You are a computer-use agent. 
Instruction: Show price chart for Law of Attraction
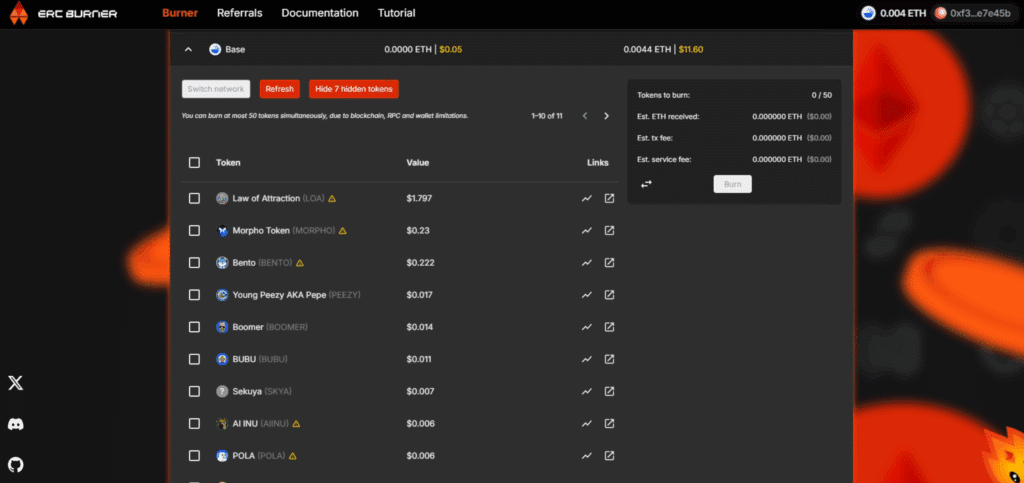coord(586,198)
